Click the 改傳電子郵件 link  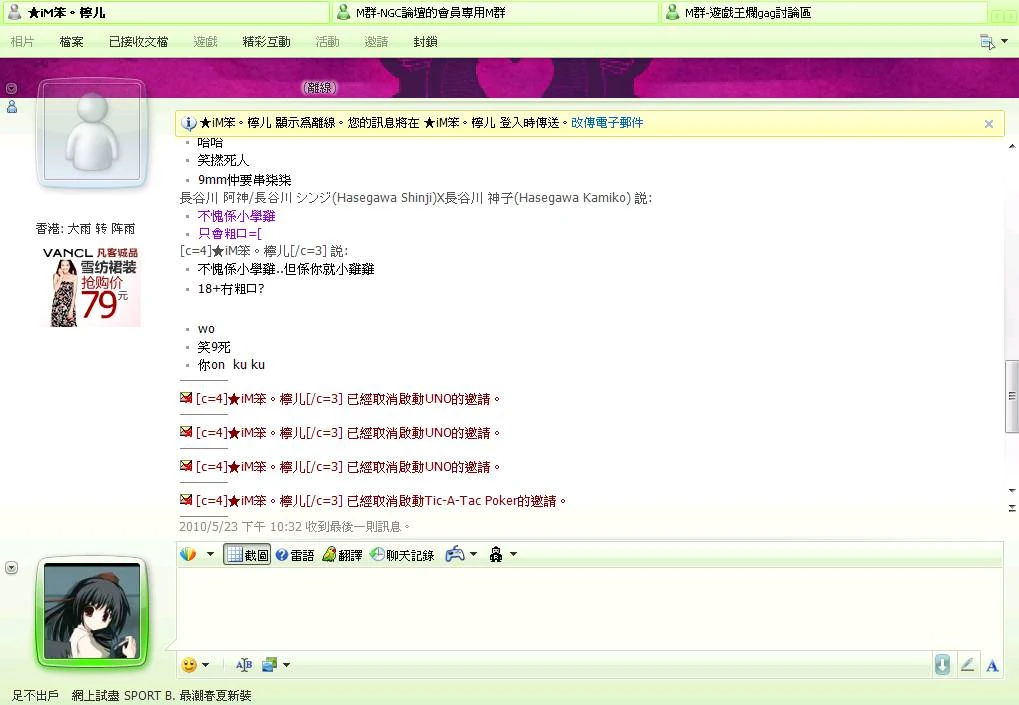(607, 123)
